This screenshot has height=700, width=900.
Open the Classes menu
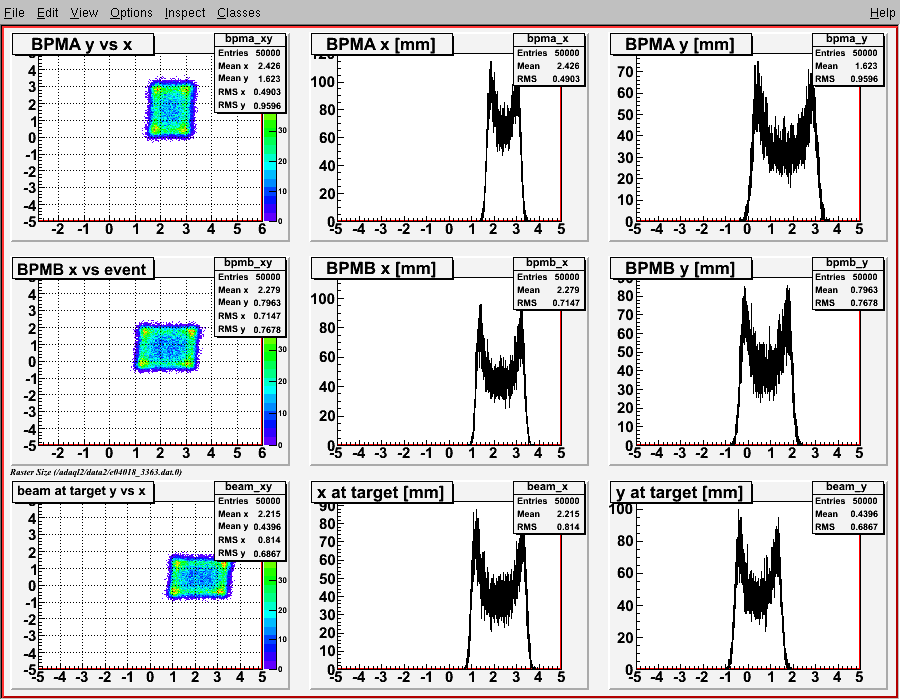(x=238, y=13)
